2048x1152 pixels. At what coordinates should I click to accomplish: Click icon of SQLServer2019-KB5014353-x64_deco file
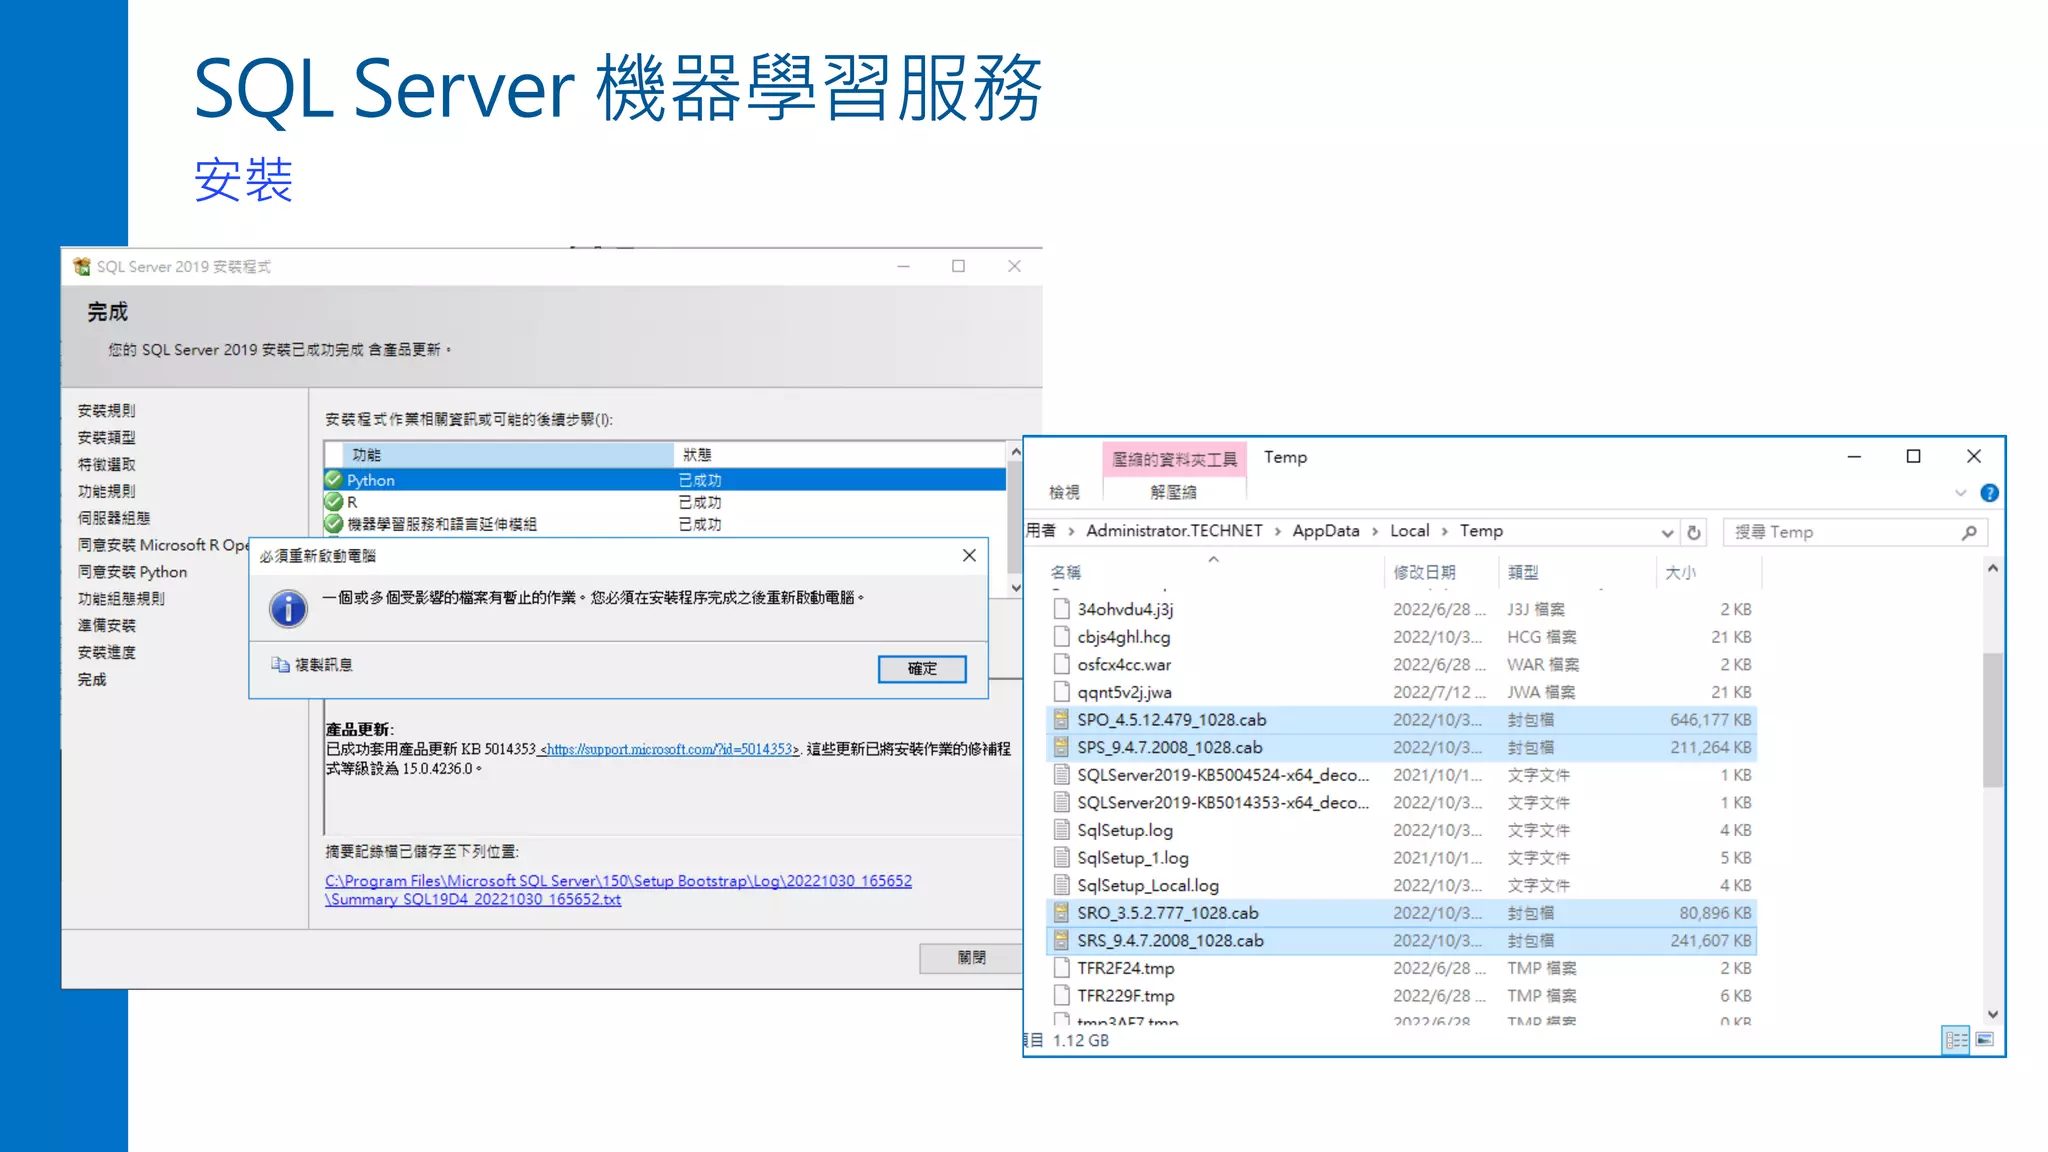(1061, 803)
